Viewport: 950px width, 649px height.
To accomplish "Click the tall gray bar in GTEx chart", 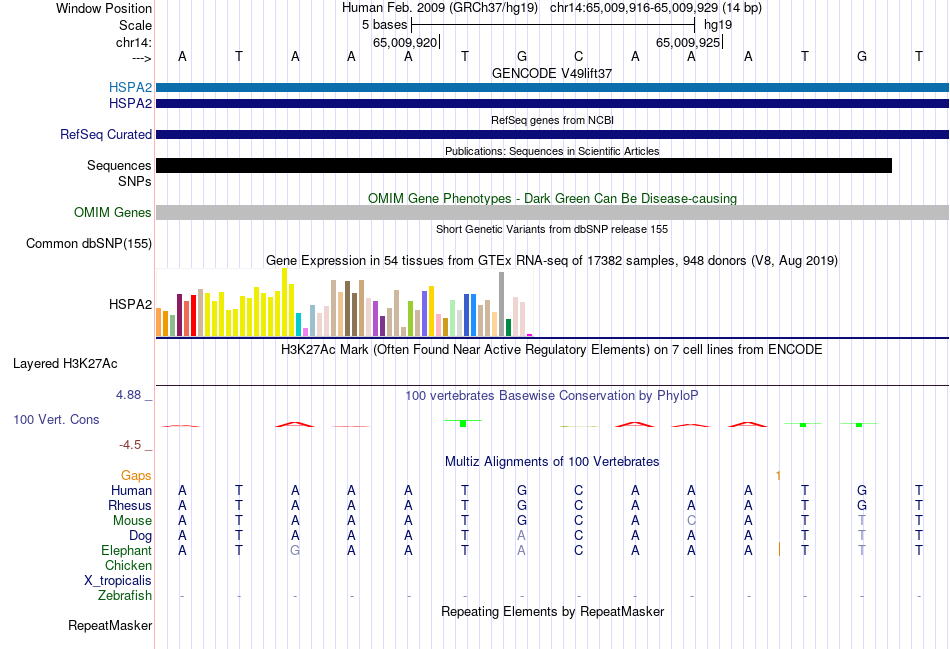I will (x=502, y=304).
